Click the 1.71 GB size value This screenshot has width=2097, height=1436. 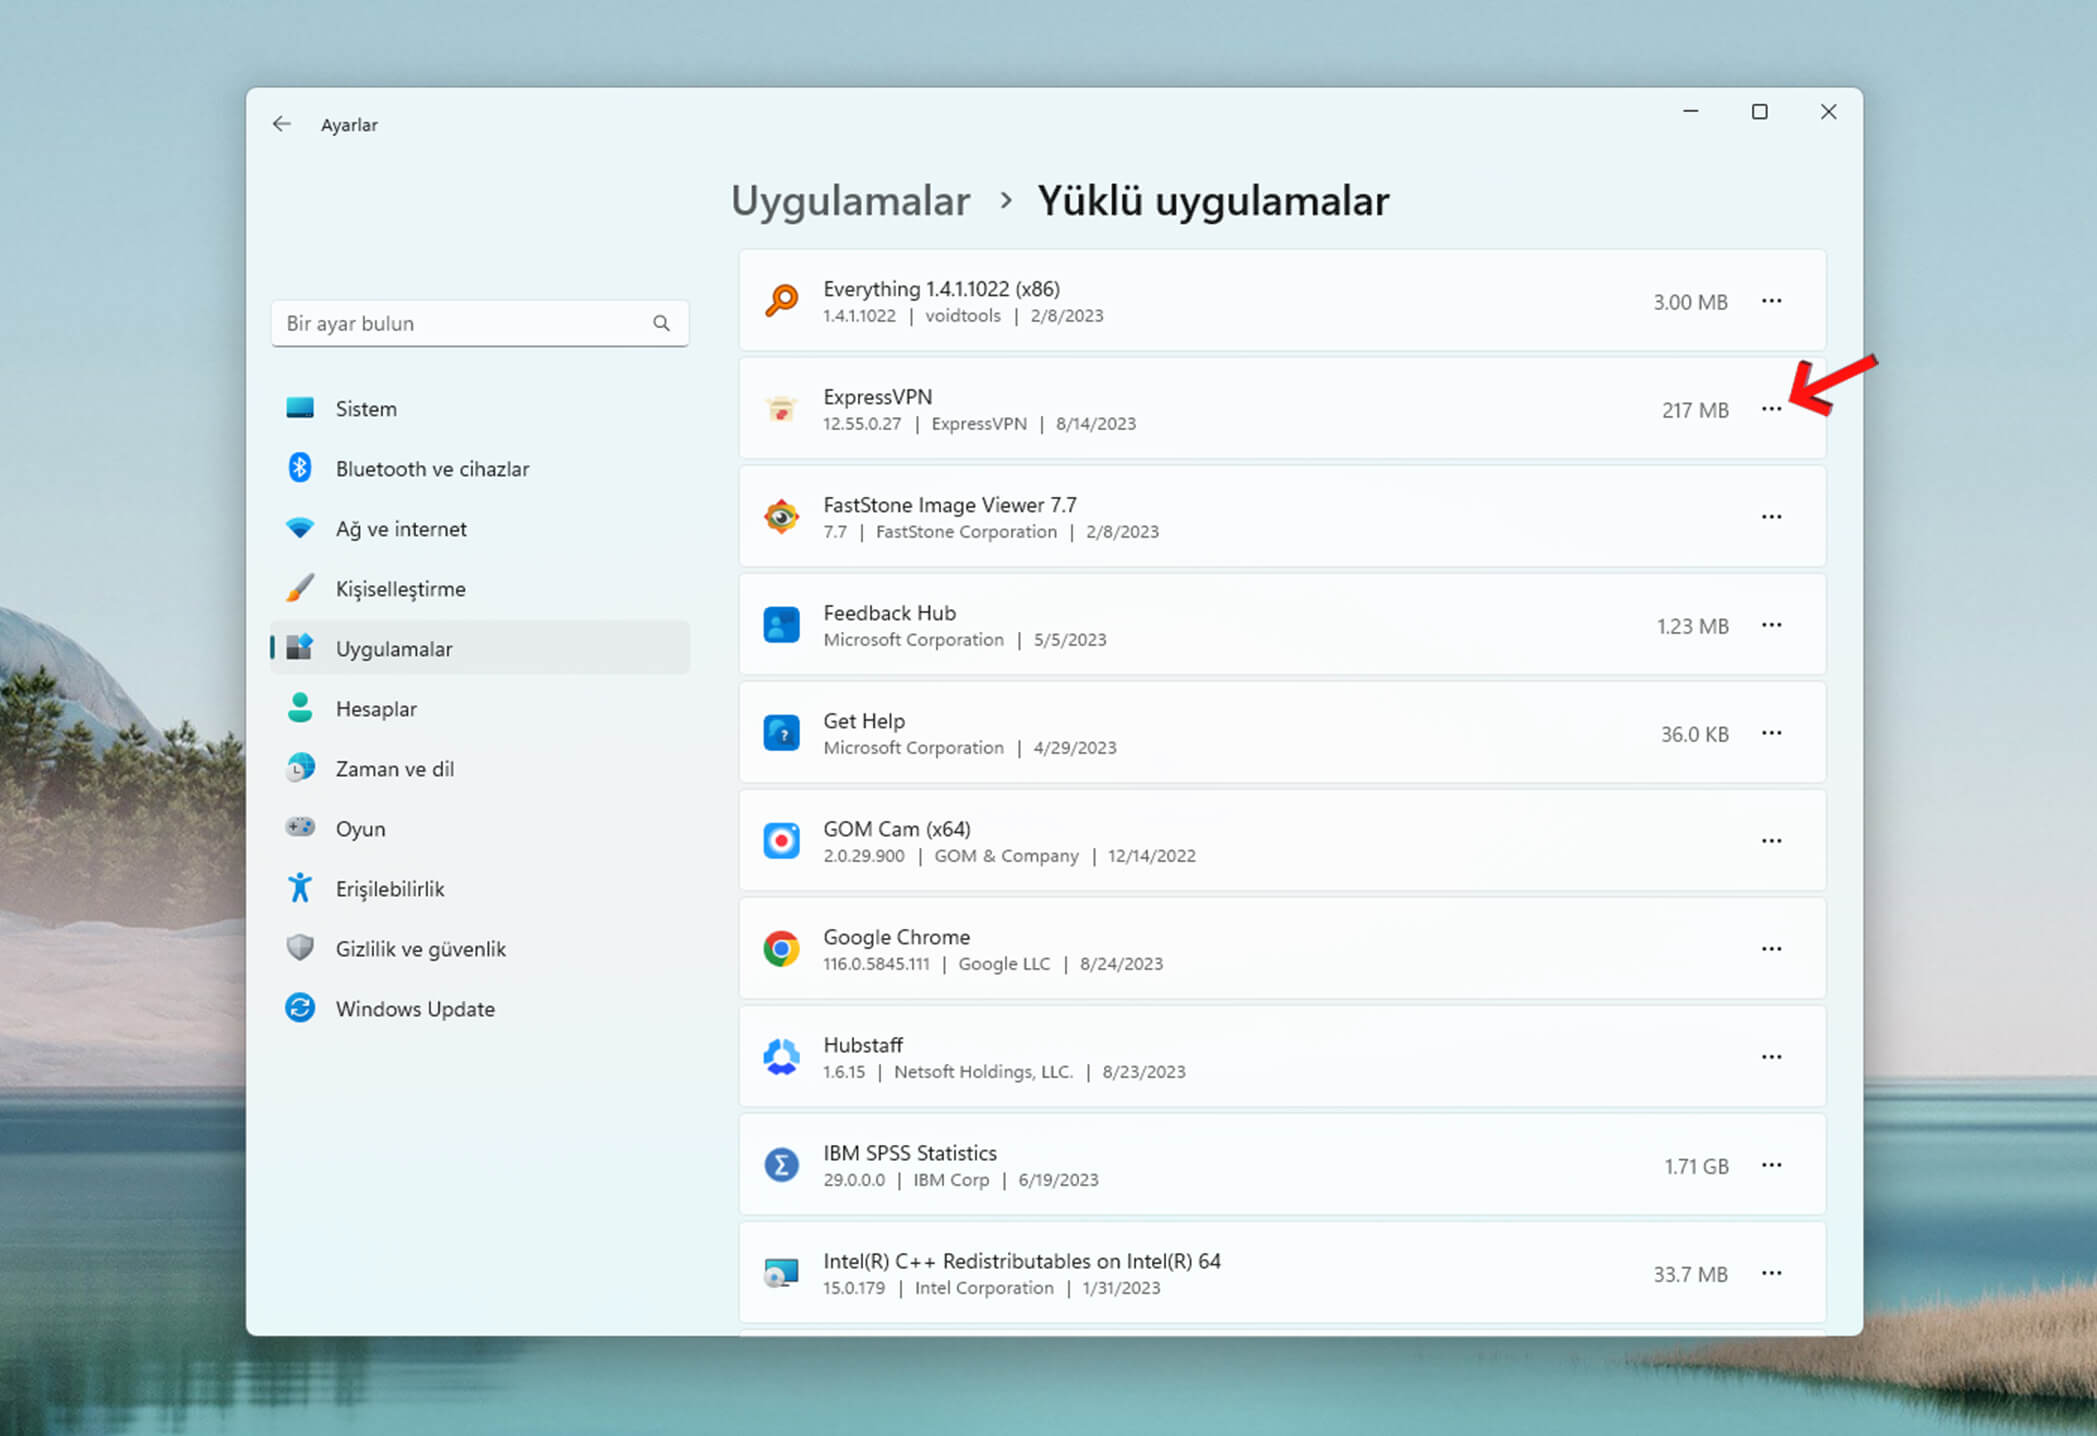1696,1166
